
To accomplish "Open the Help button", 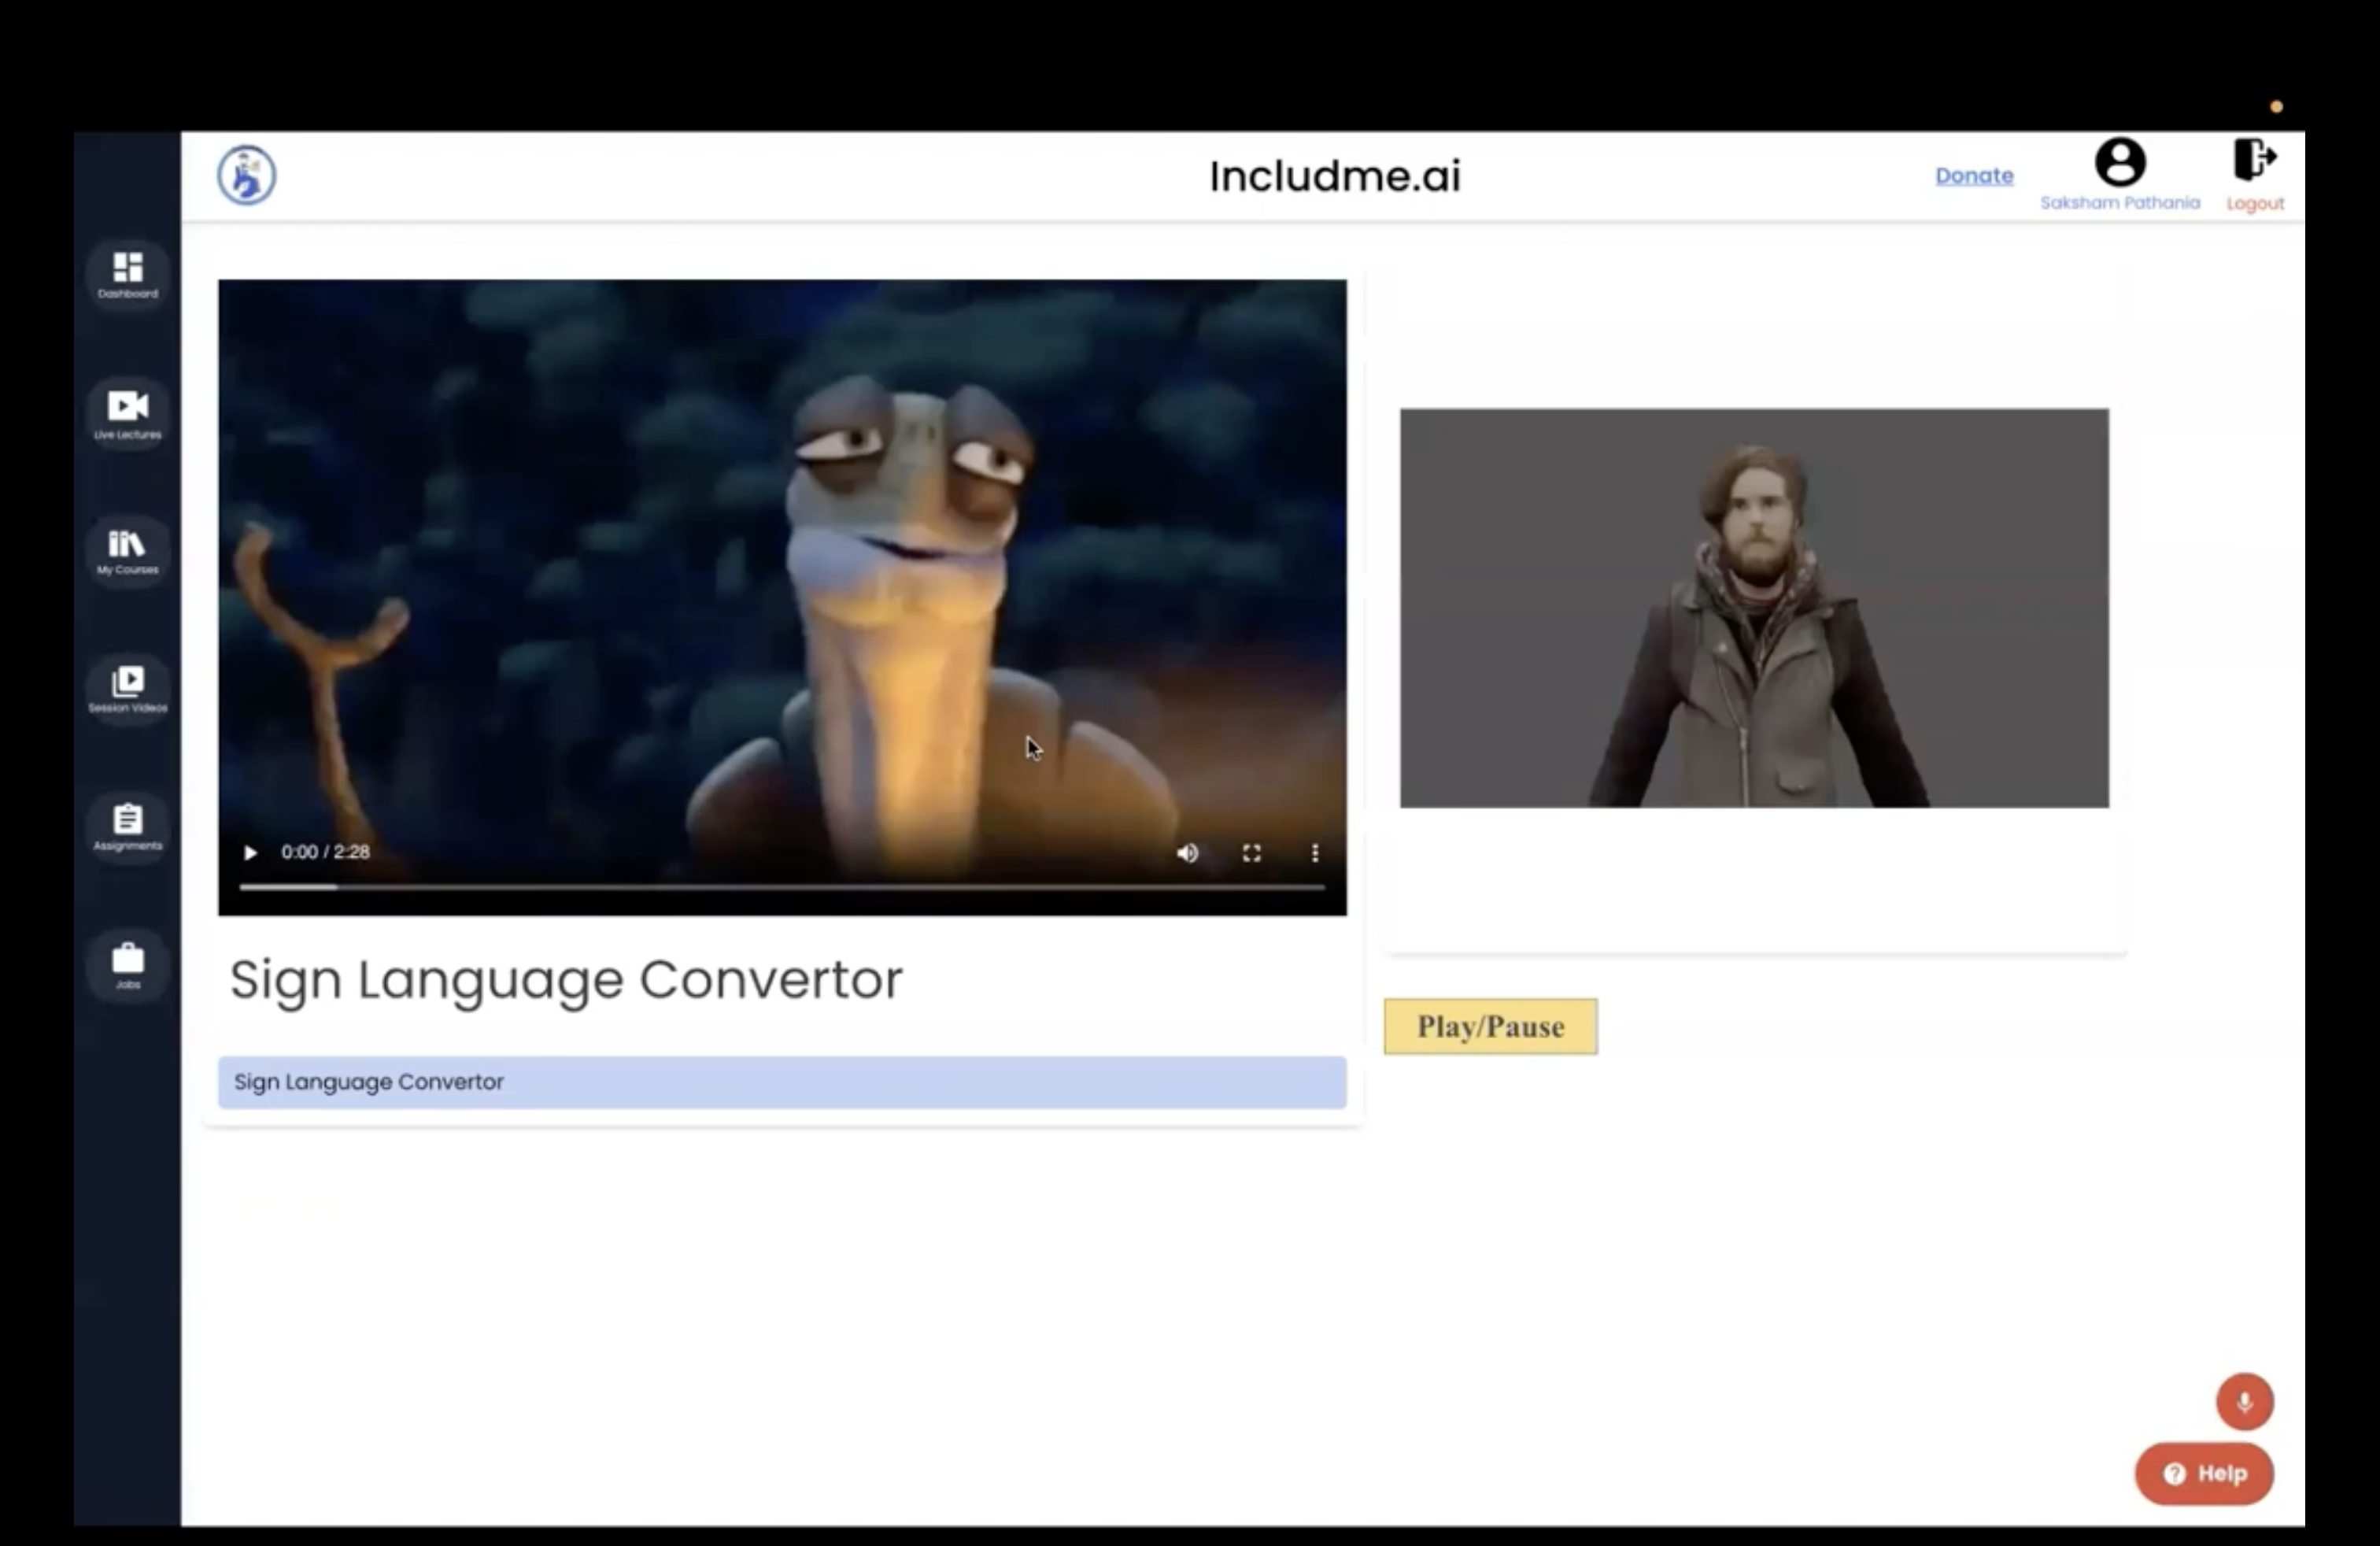I will (x=2204, y=1473).
